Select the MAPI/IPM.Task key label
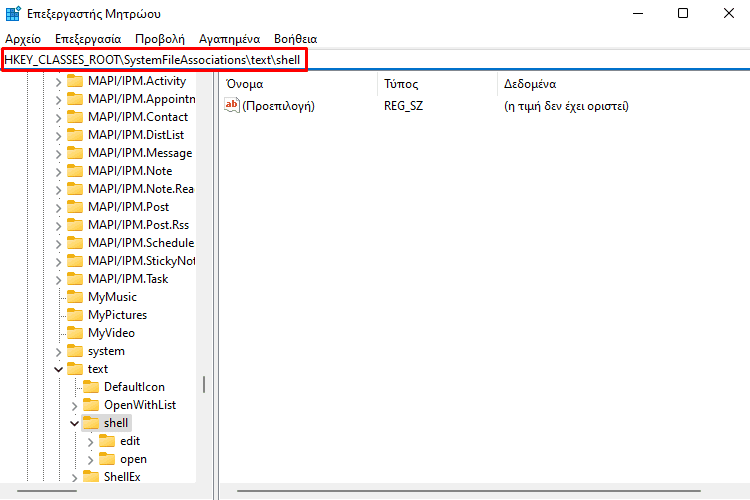This screenshot has width=750, height=500. point(128,278)
